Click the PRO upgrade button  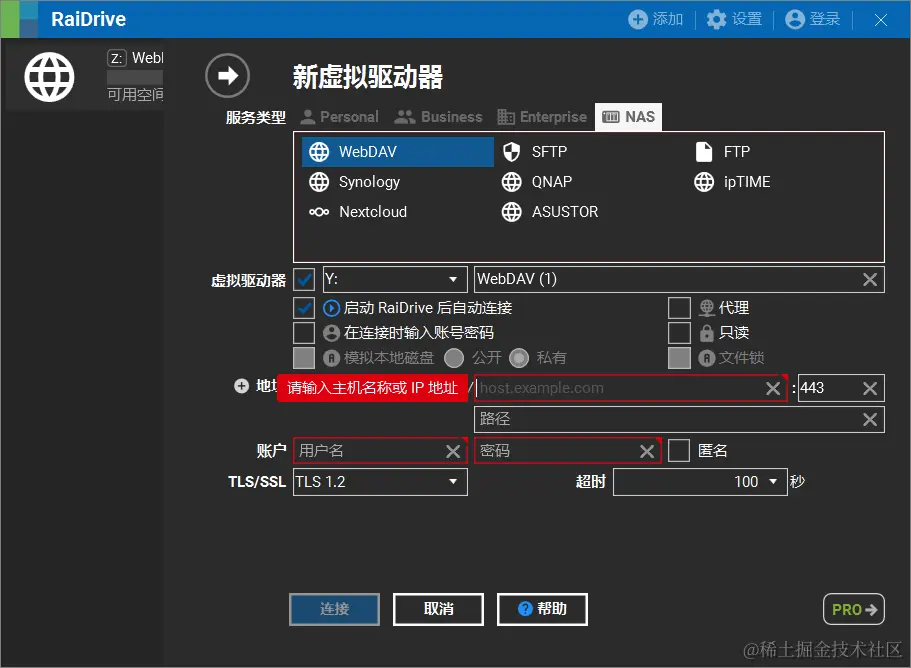point(853,609)
